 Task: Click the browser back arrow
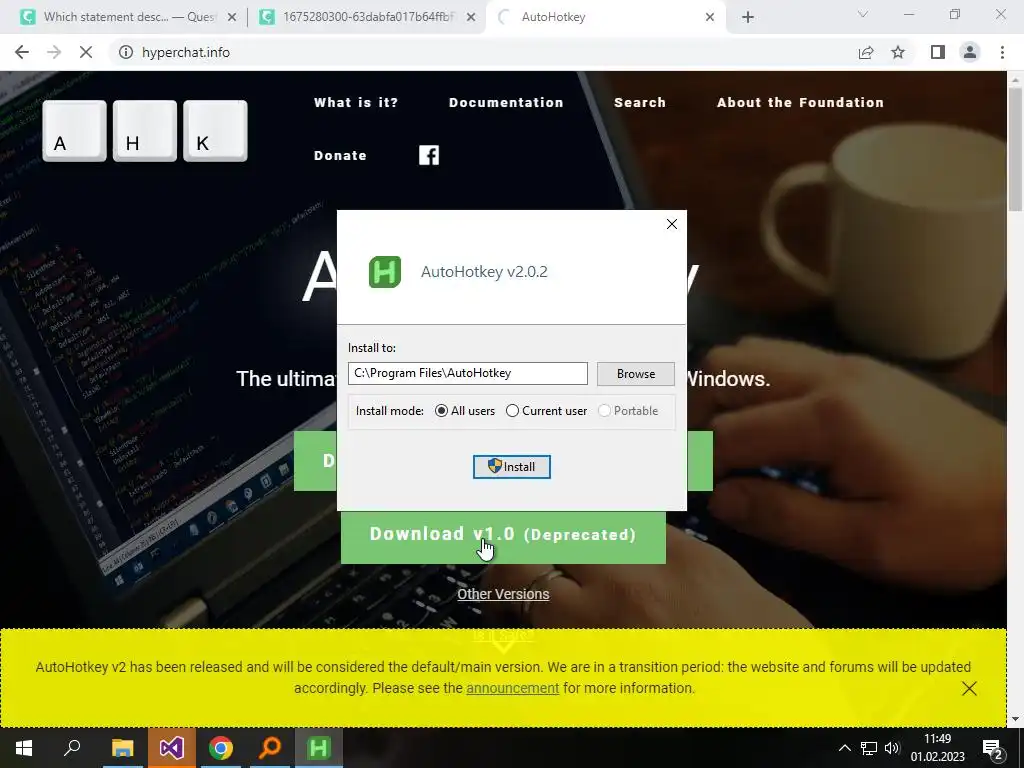[22, 52]
